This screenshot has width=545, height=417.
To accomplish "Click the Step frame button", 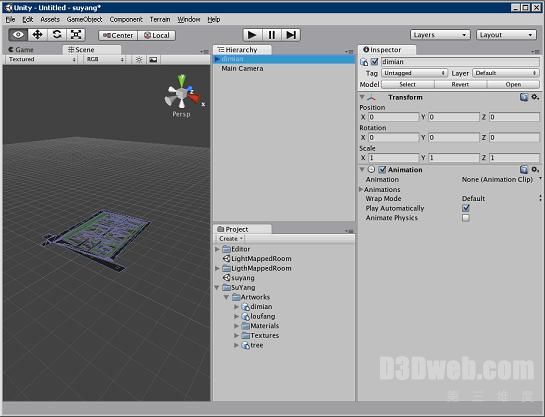I will [291, 35].
